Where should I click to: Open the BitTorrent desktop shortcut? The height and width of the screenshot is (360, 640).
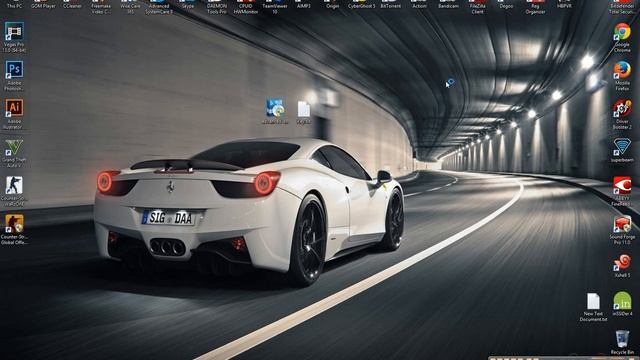(x=390, y=4)
